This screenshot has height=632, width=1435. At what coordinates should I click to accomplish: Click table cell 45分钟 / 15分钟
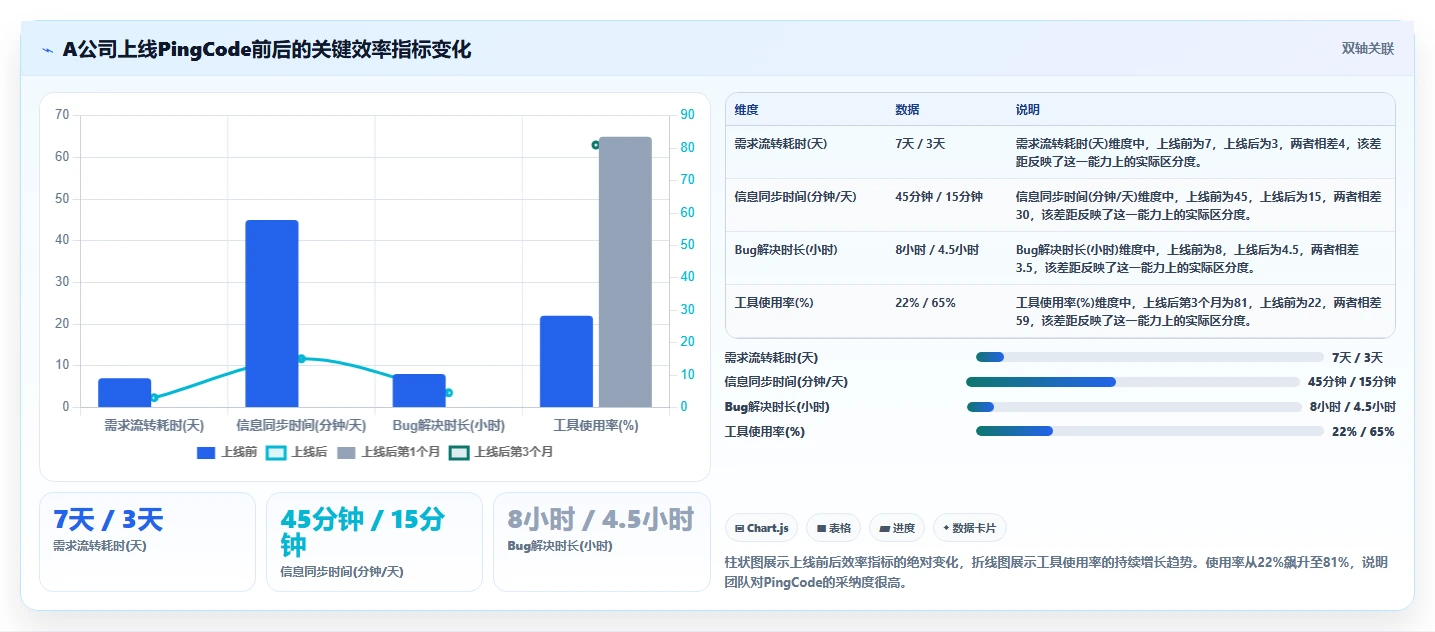click(x=939, y=197)
